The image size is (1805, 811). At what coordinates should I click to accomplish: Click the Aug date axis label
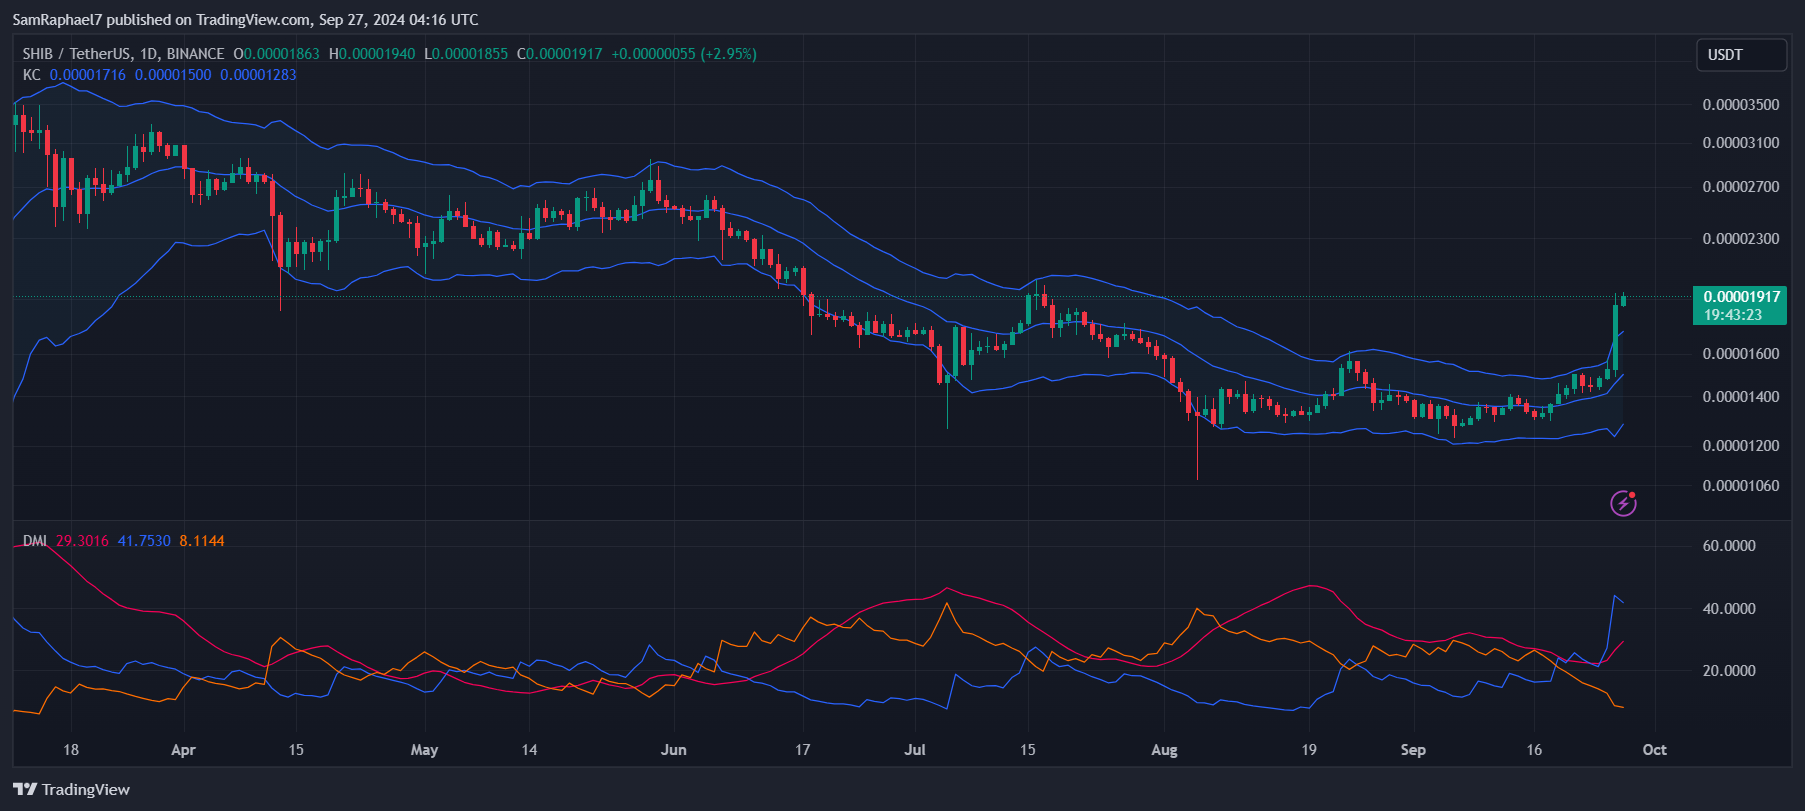point(1165,750)
